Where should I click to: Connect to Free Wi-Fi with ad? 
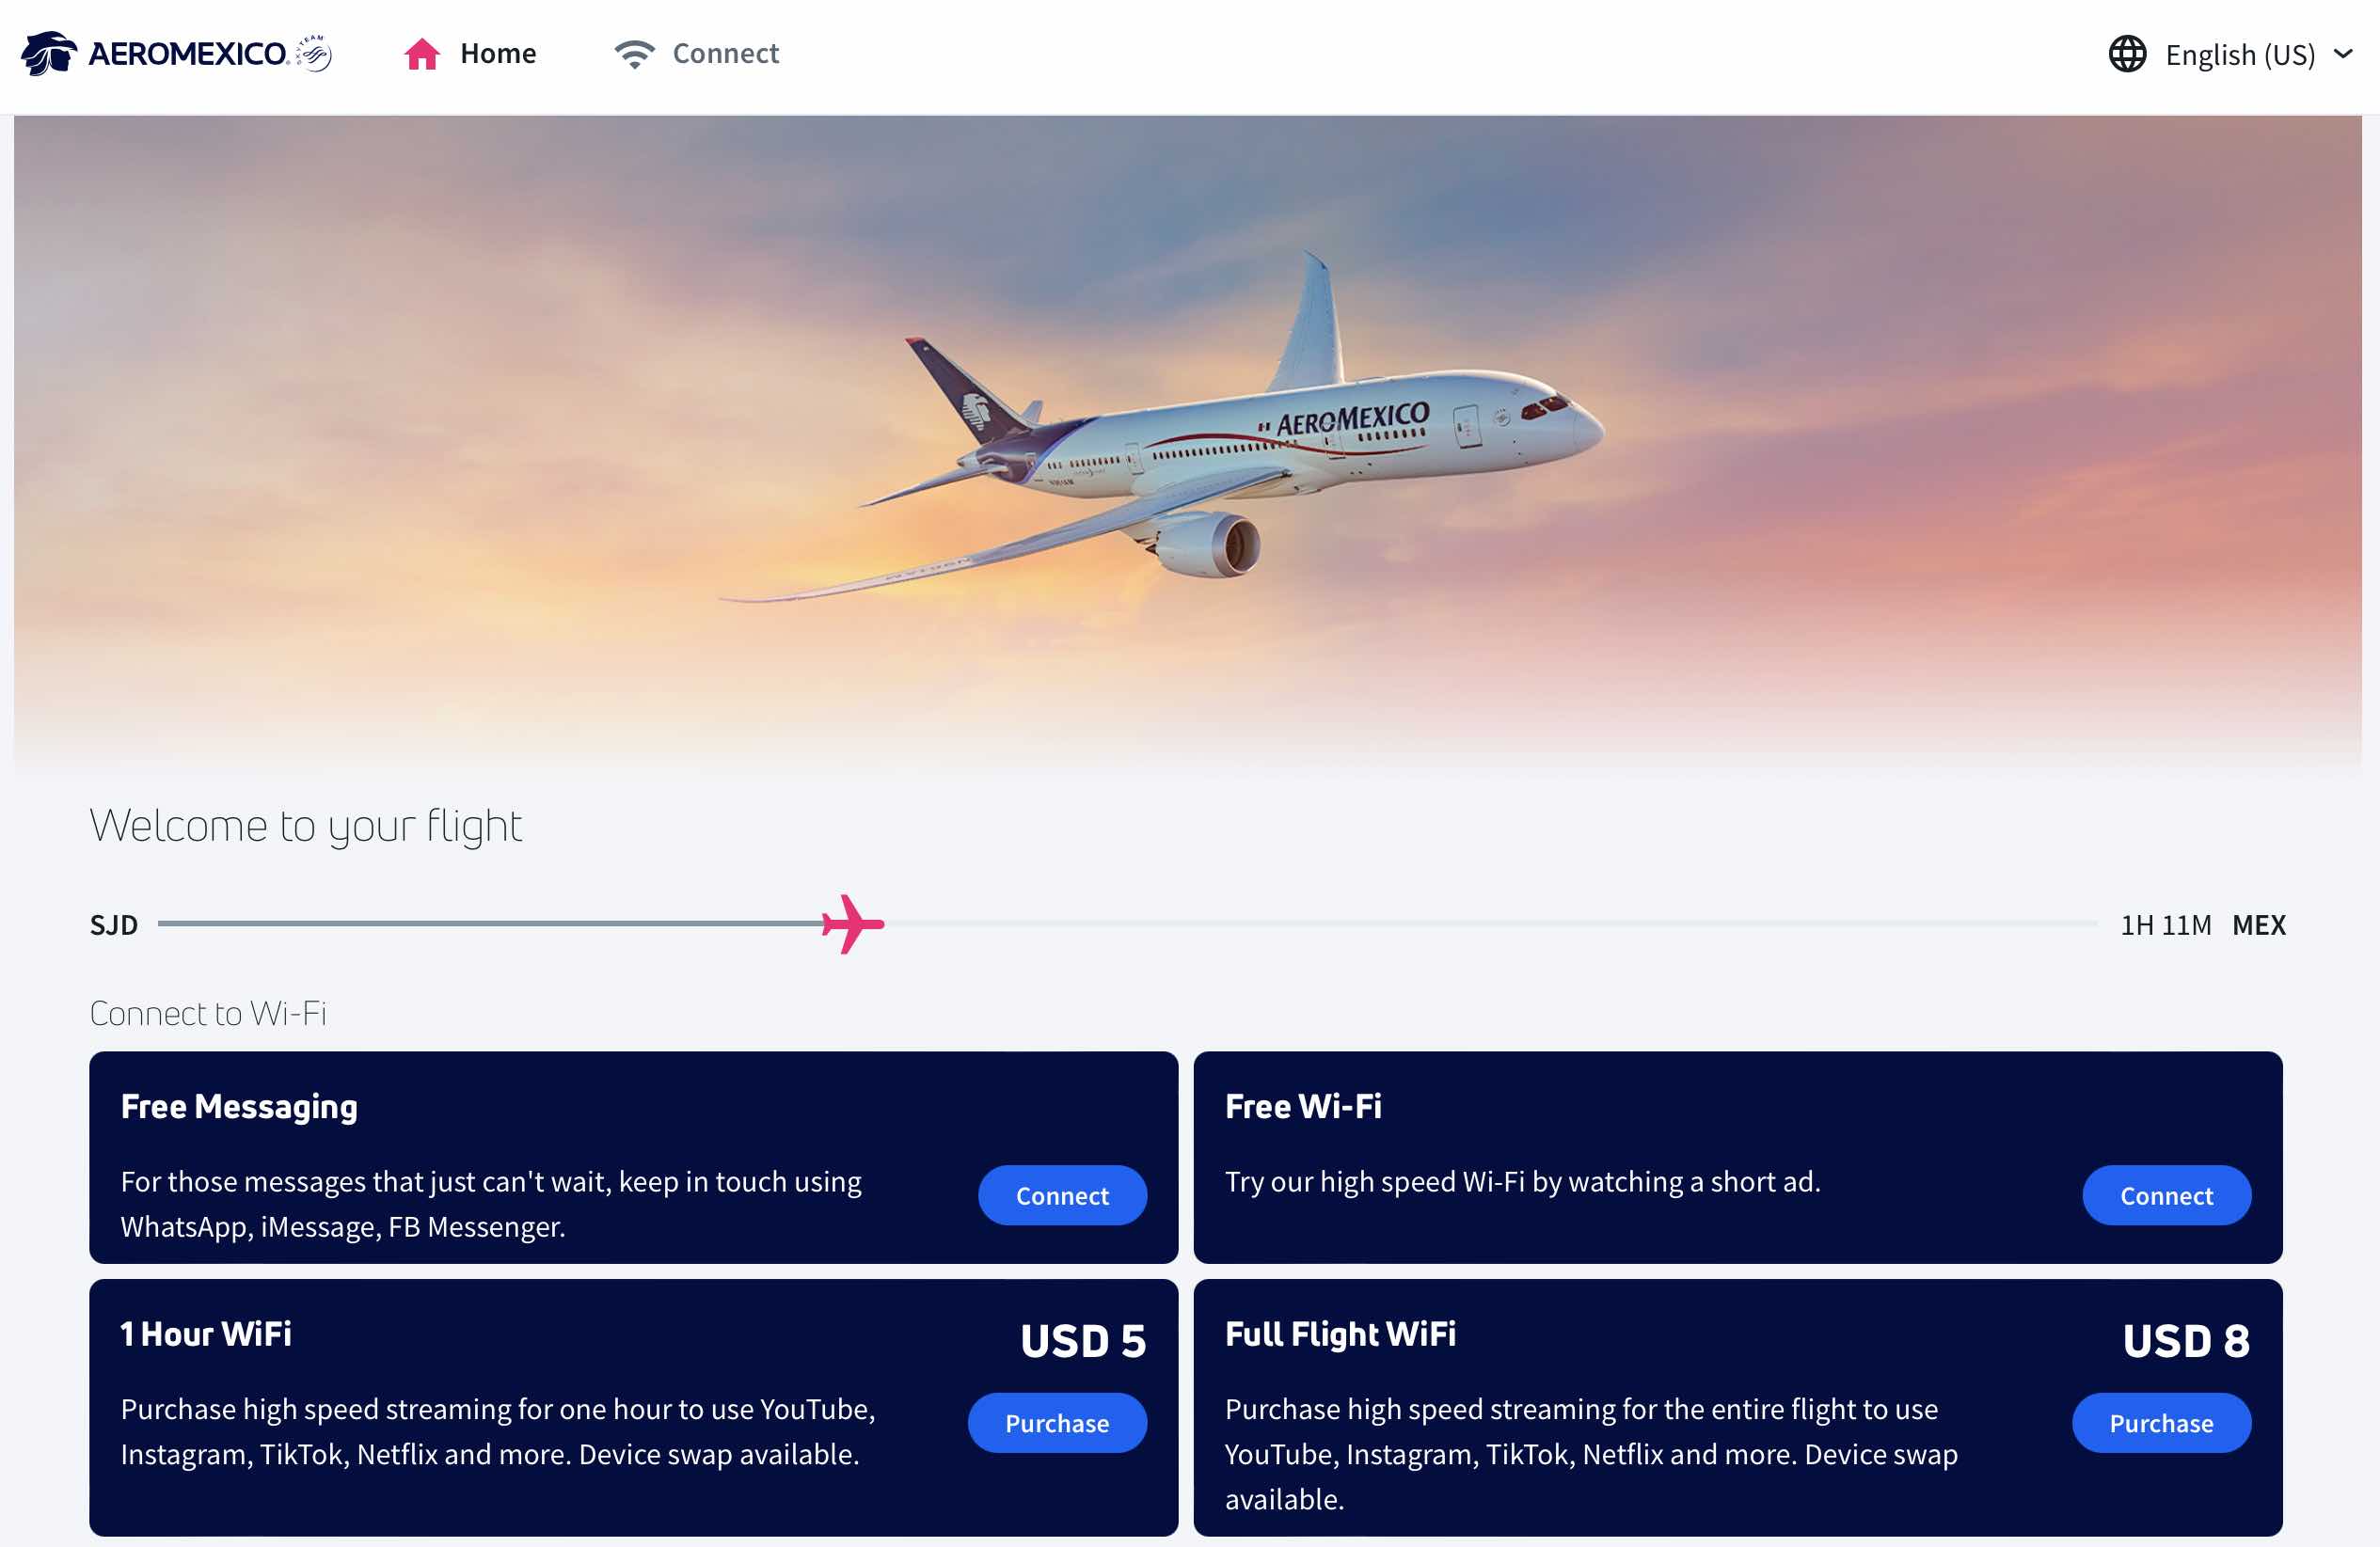(2165, 1196)
